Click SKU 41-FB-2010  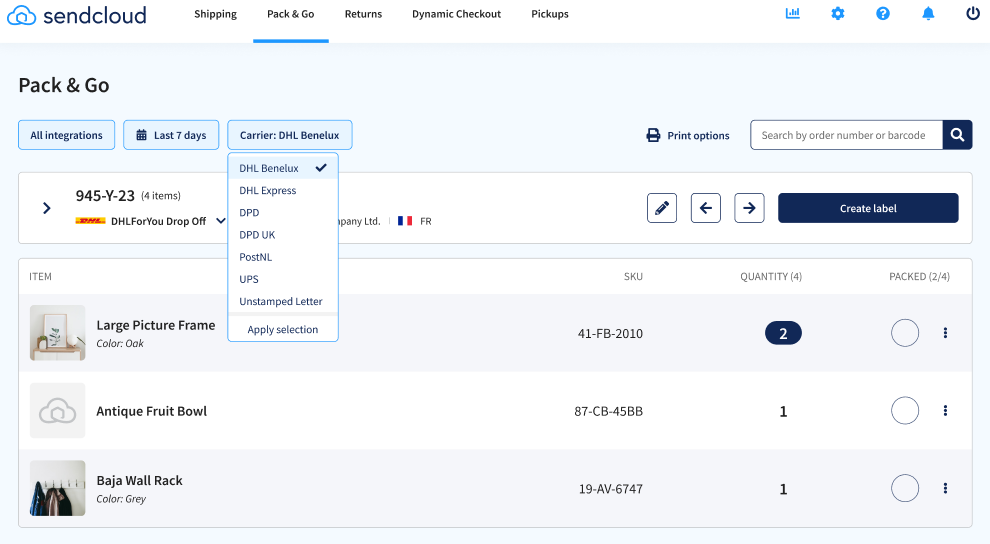pos(610,333)
